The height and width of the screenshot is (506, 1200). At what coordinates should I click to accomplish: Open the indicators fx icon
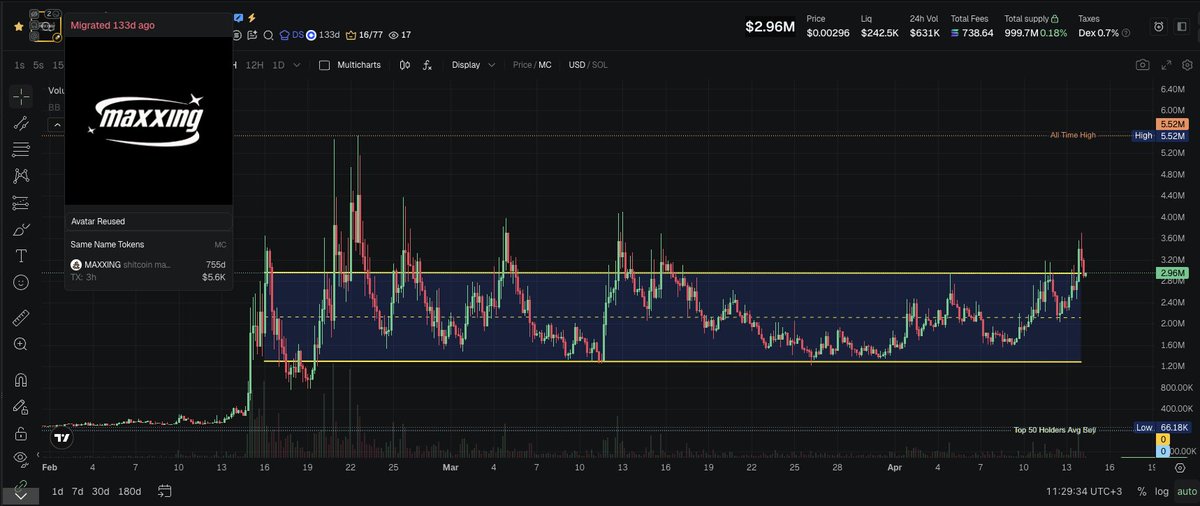(x=427, y=65)
